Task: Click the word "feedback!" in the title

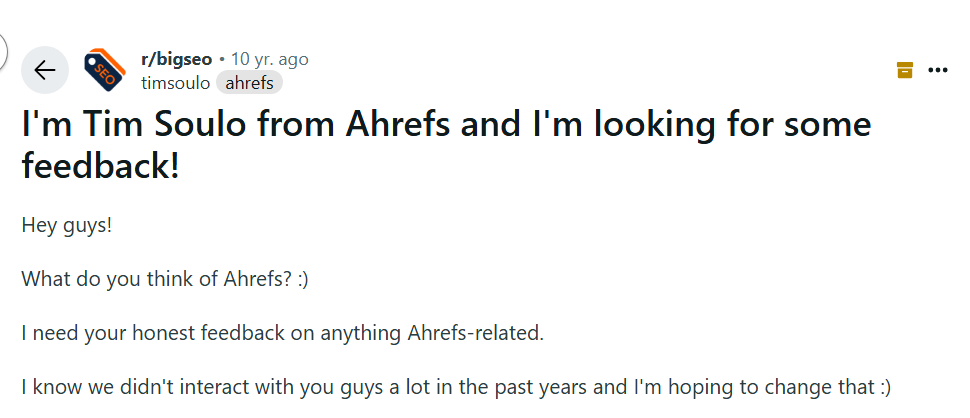Action: [x=101, y=167]
